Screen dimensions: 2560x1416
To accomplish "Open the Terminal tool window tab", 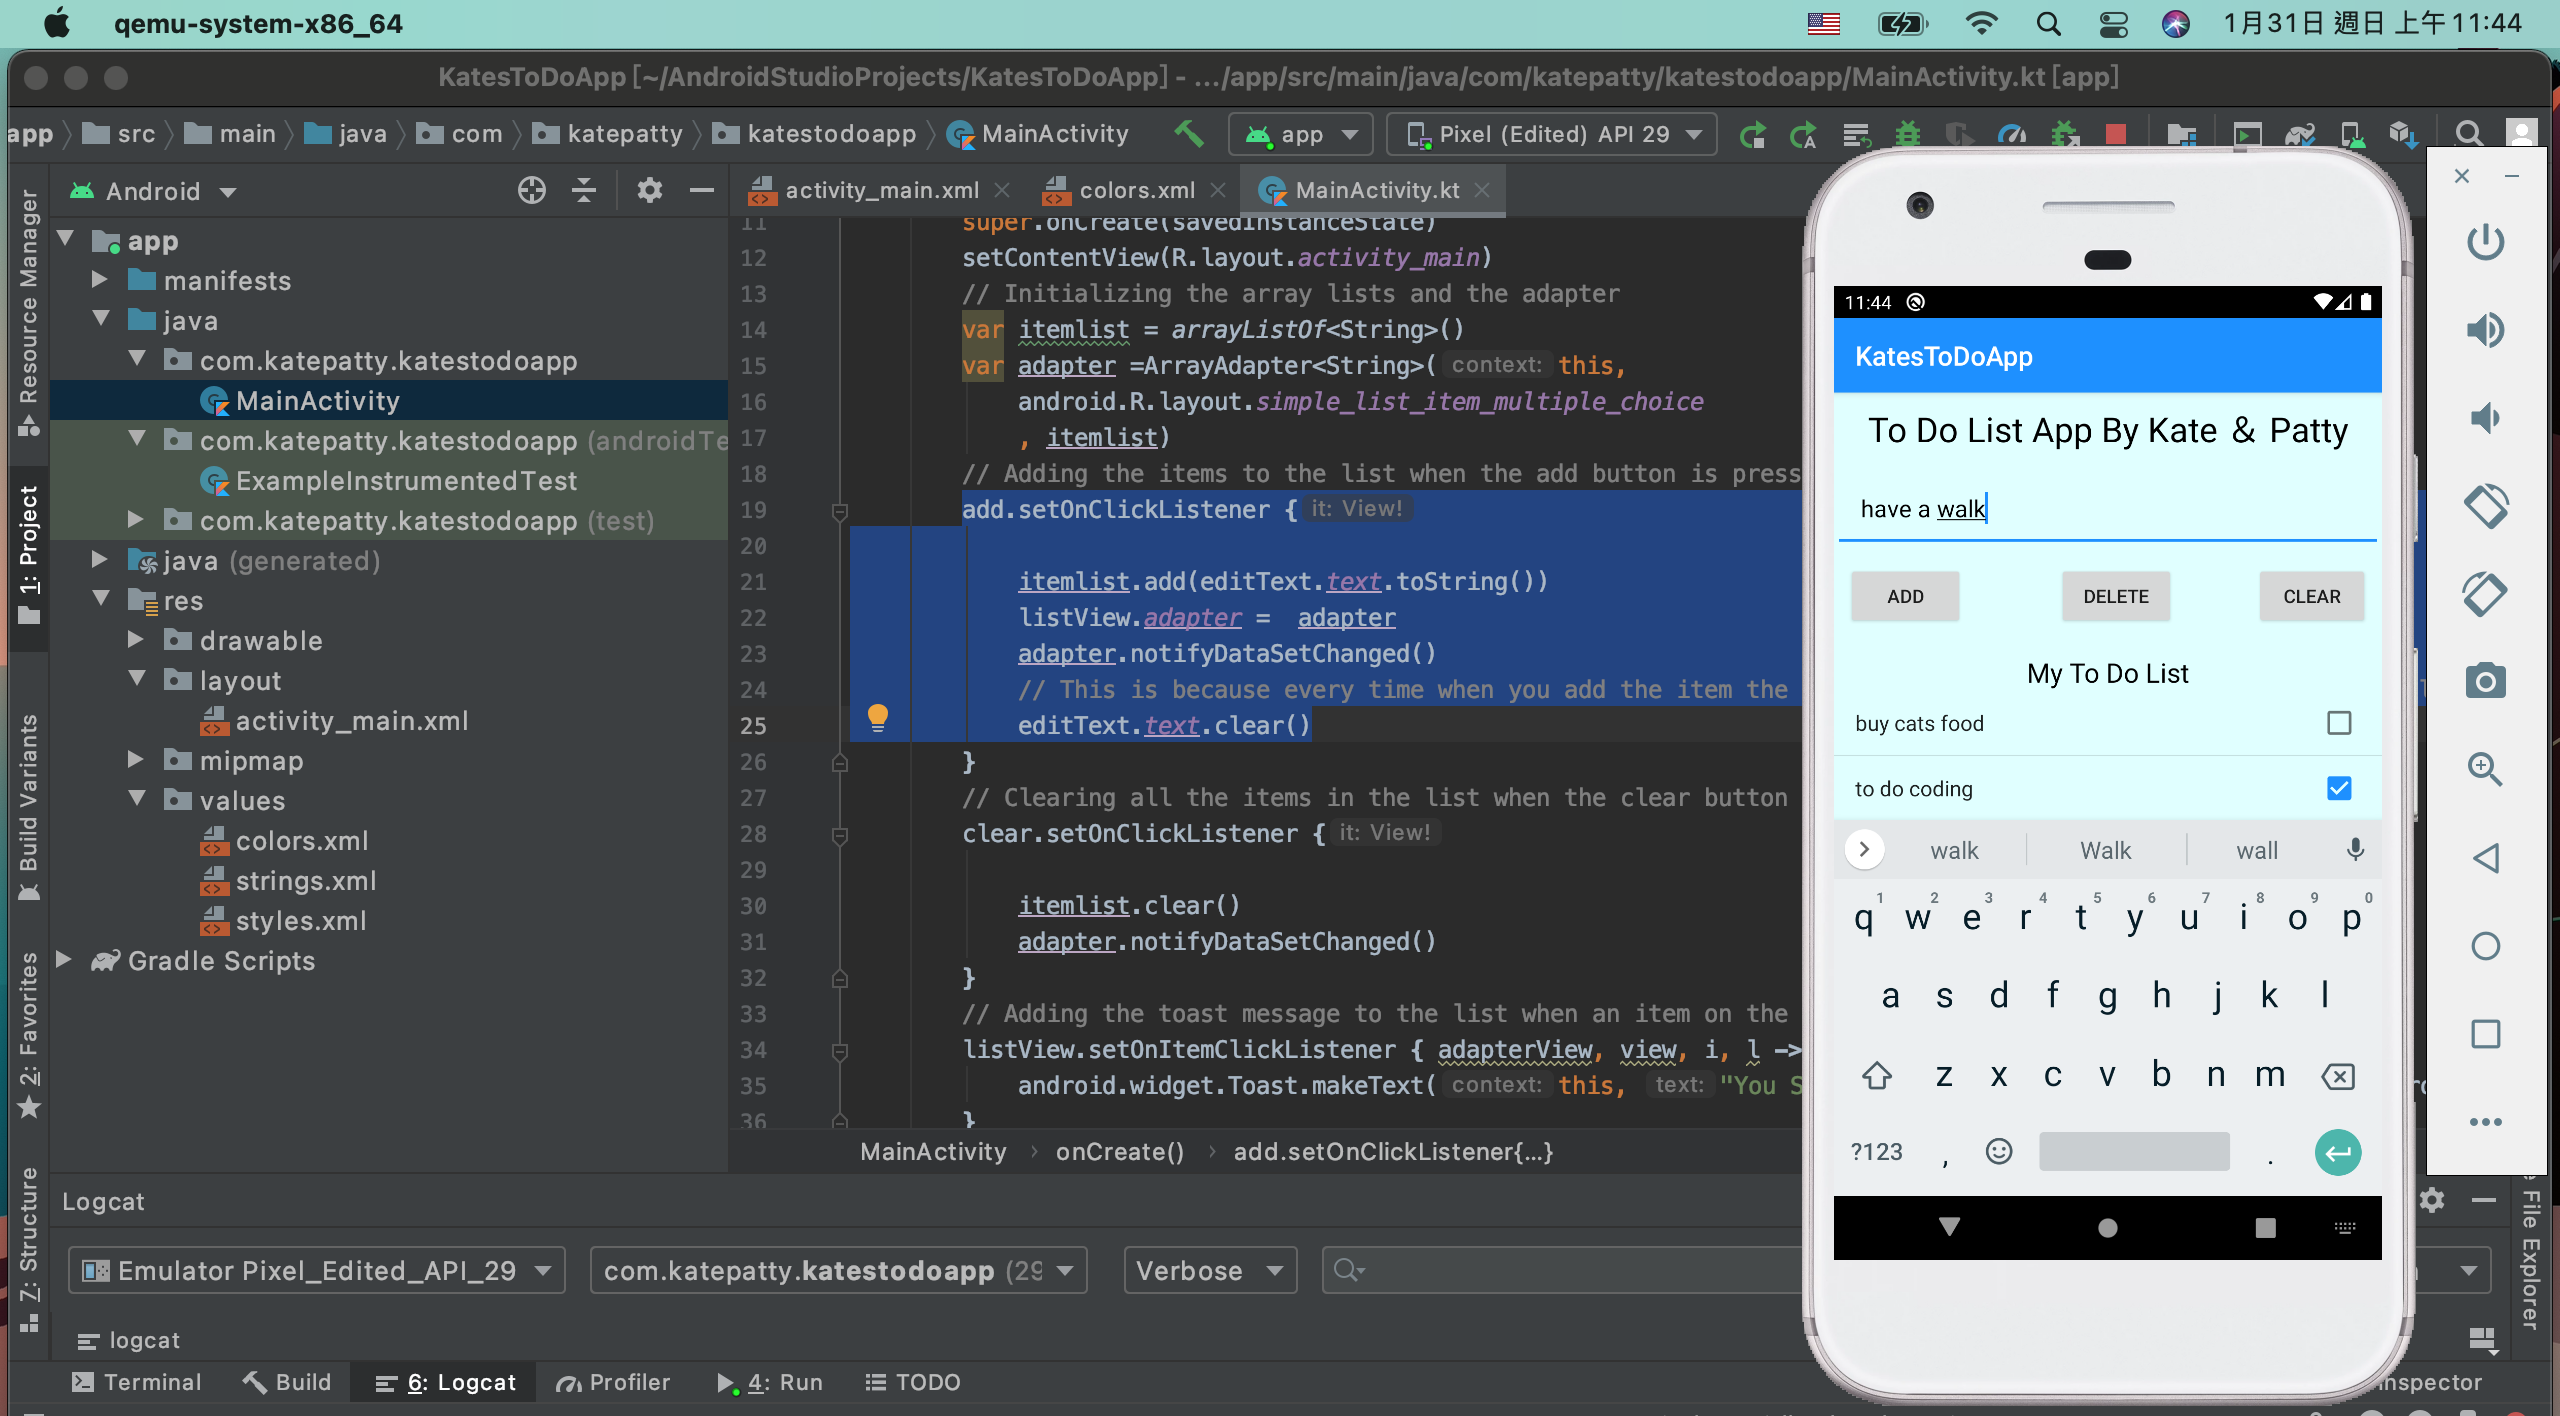I will pos(137,1382).
